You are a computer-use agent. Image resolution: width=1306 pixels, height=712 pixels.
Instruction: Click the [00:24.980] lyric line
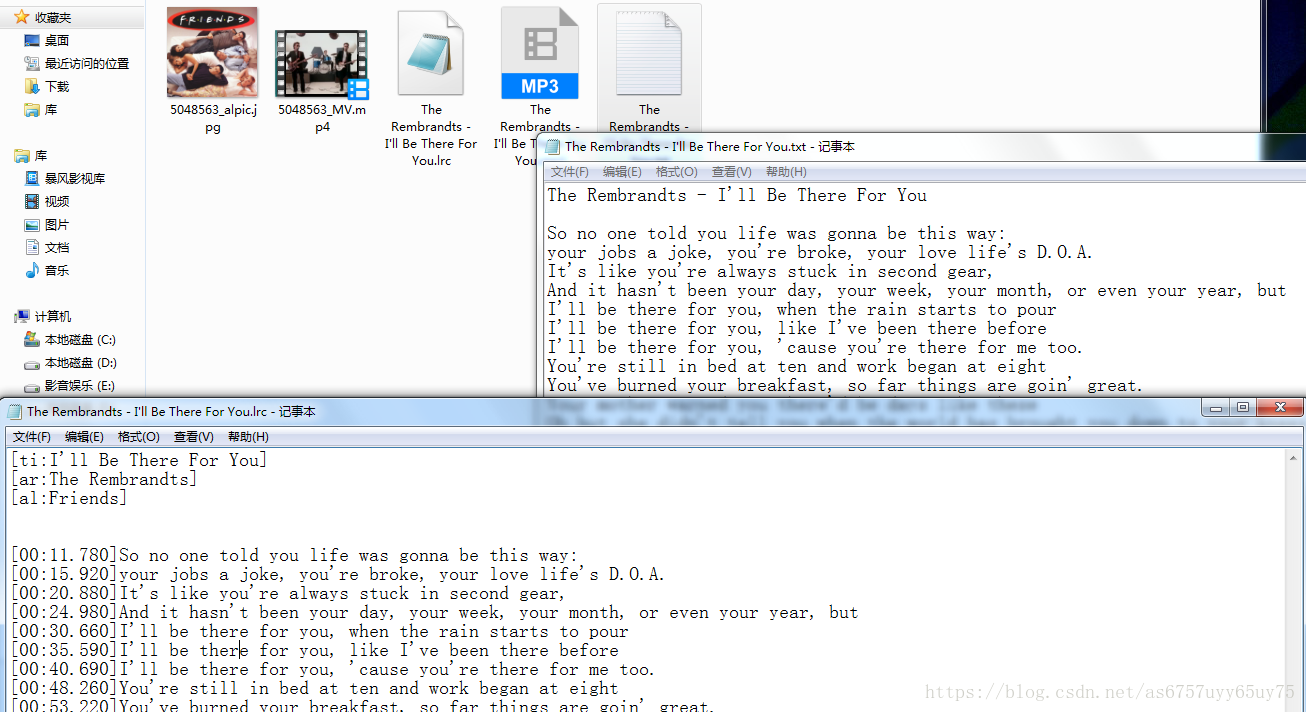point(434,612)
